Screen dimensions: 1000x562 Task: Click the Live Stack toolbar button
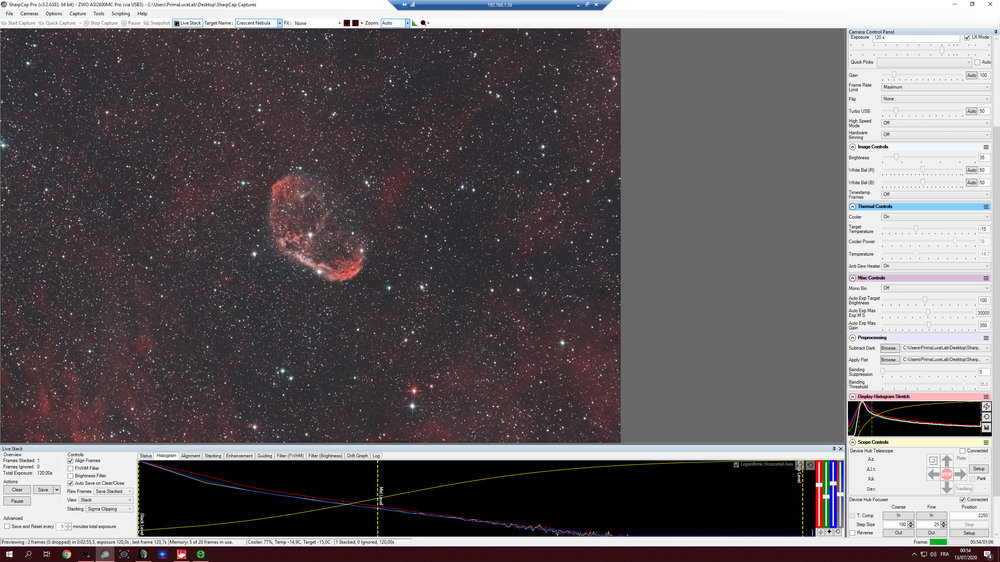pyautogui.click(x=188, y=23)
